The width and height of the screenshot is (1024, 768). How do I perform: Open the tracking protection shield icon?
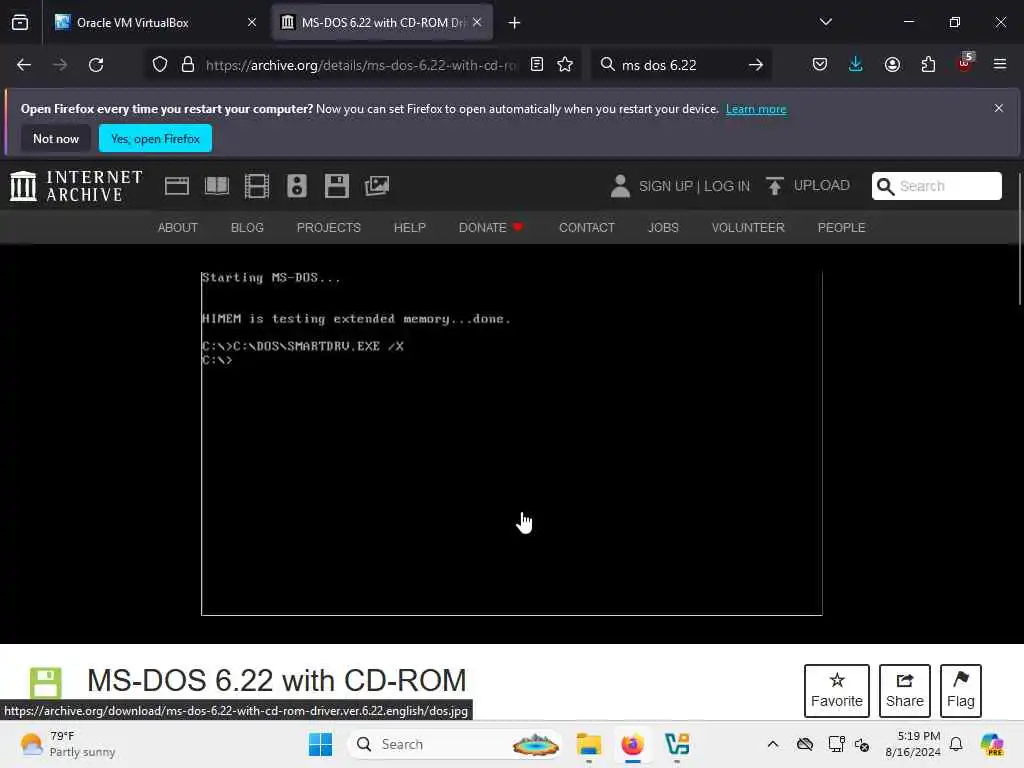pos(160,65)
